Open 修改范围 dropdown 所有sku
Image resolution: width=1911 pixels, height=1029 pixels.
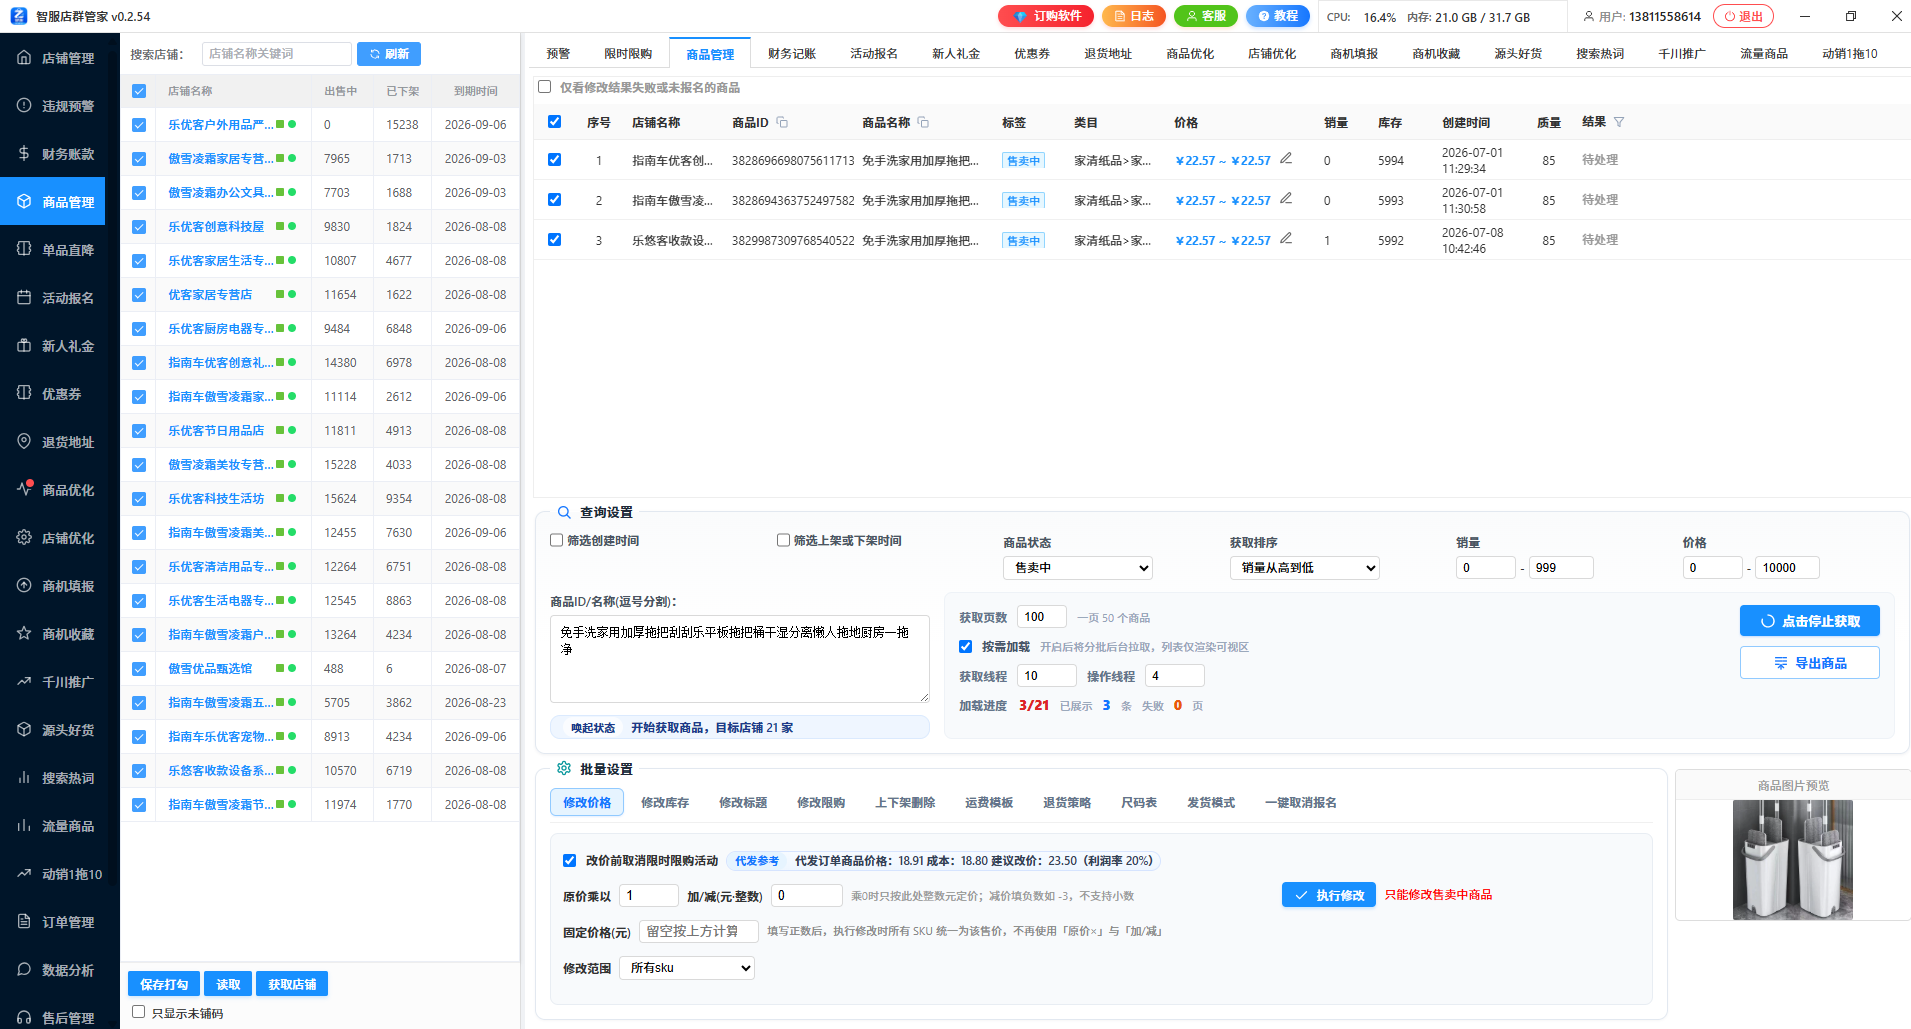pos(687,968)
